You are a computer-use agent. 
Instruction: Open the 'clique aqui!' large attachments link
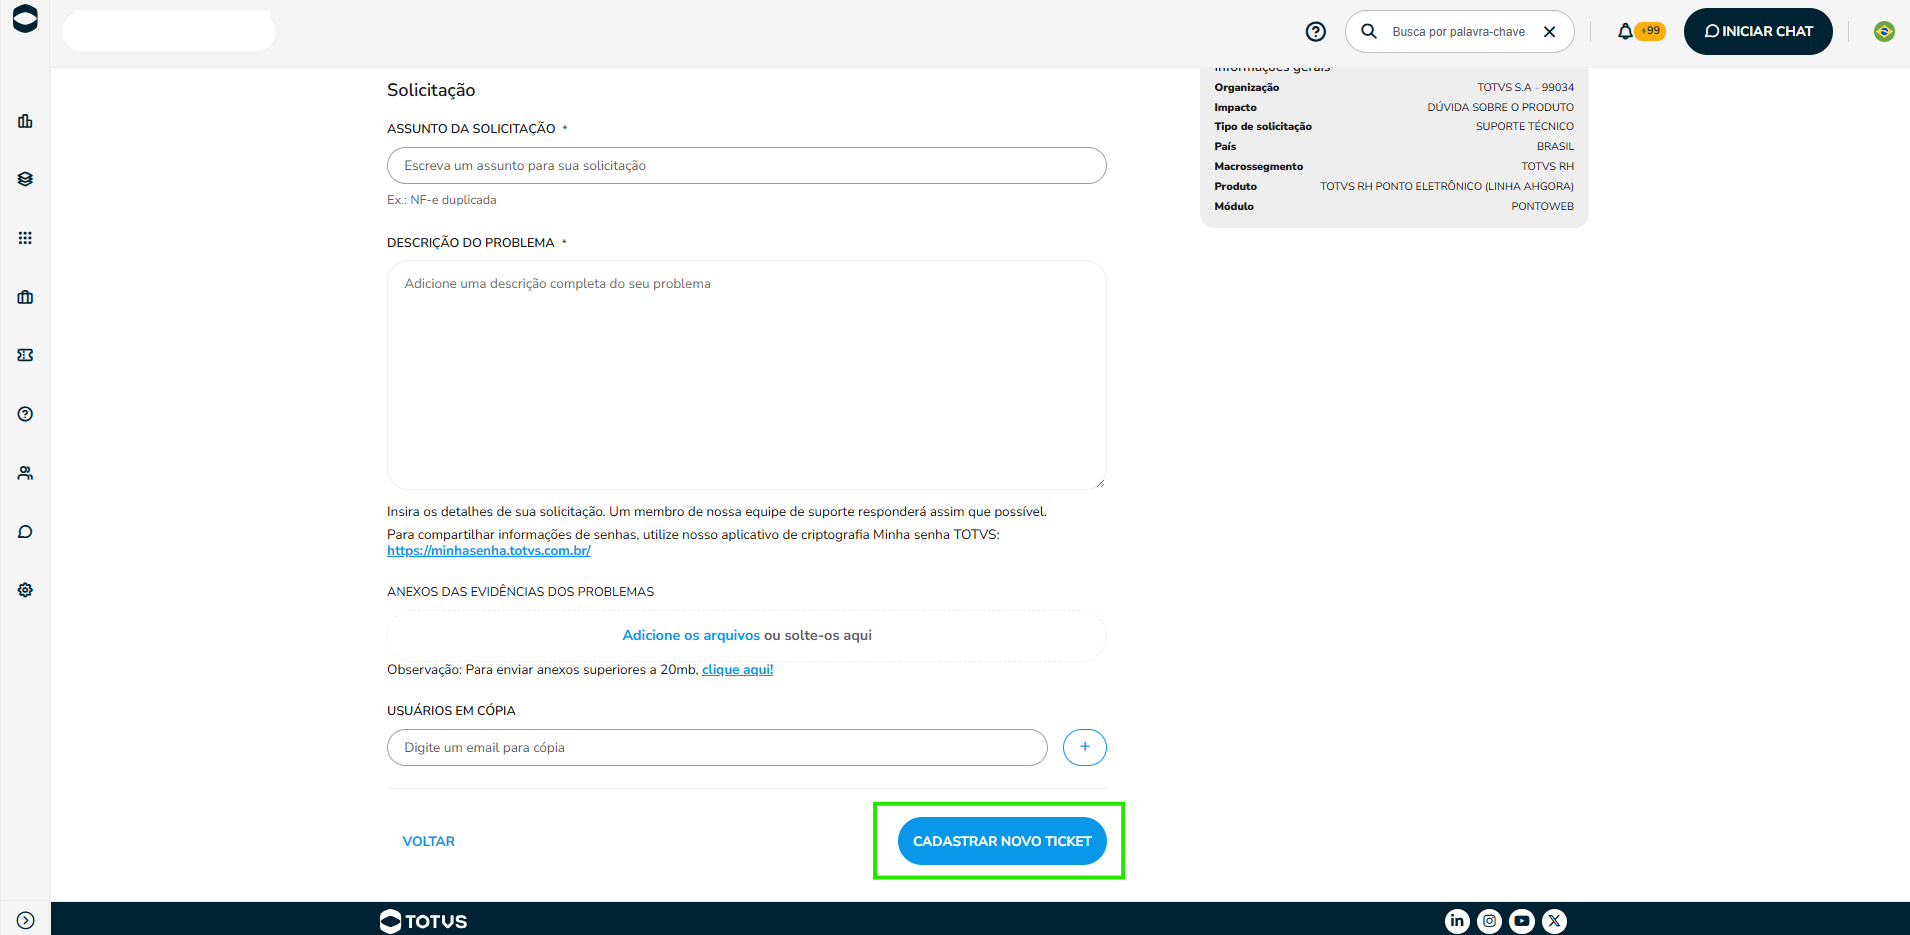click(x=737, y=670)
